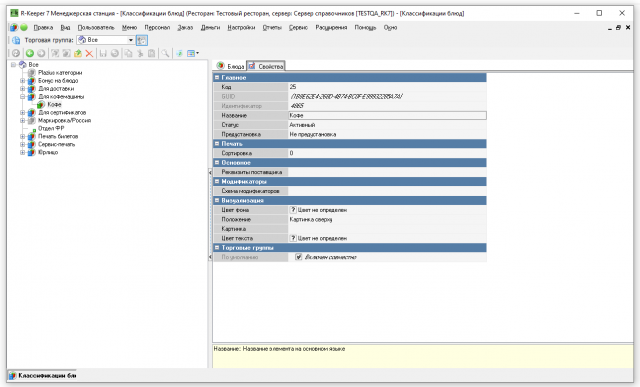Viewport: 640px width, 387px height.
Task: Open the Помощь menu
Action: tap(365, 27)
